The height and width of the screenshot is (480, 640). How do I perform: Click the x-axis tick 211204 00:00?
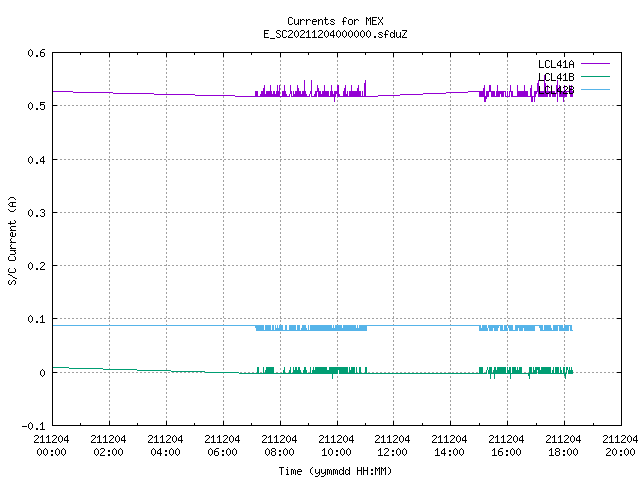(x=51, y=446)
